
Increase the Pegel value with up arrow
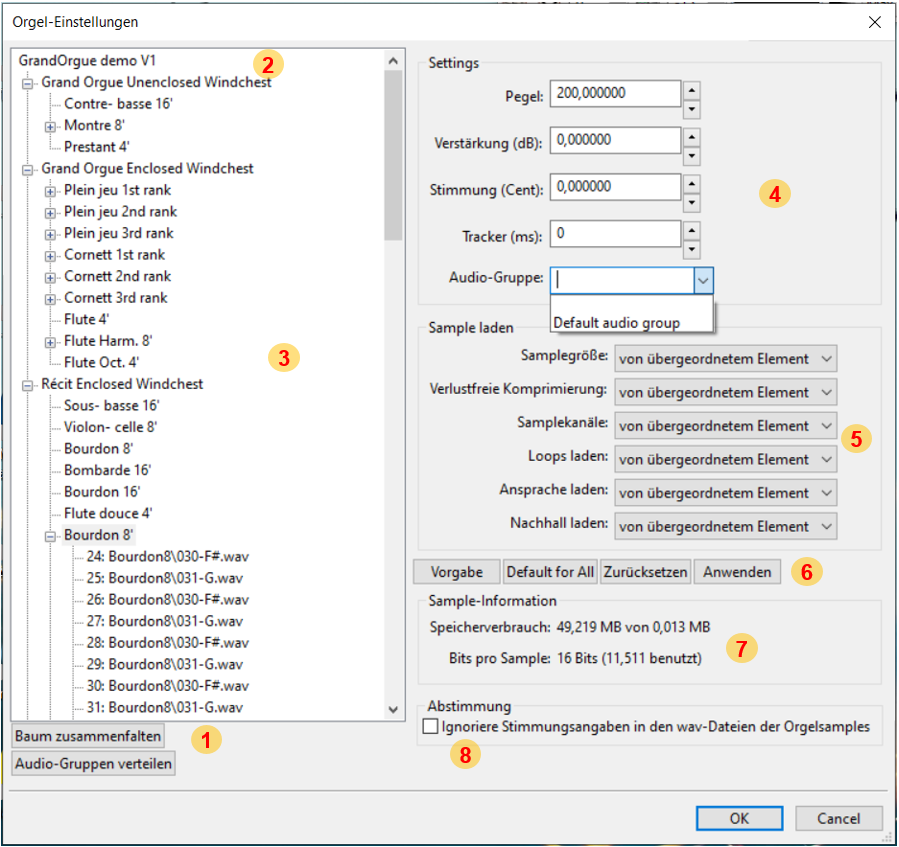tap(691, 88)
